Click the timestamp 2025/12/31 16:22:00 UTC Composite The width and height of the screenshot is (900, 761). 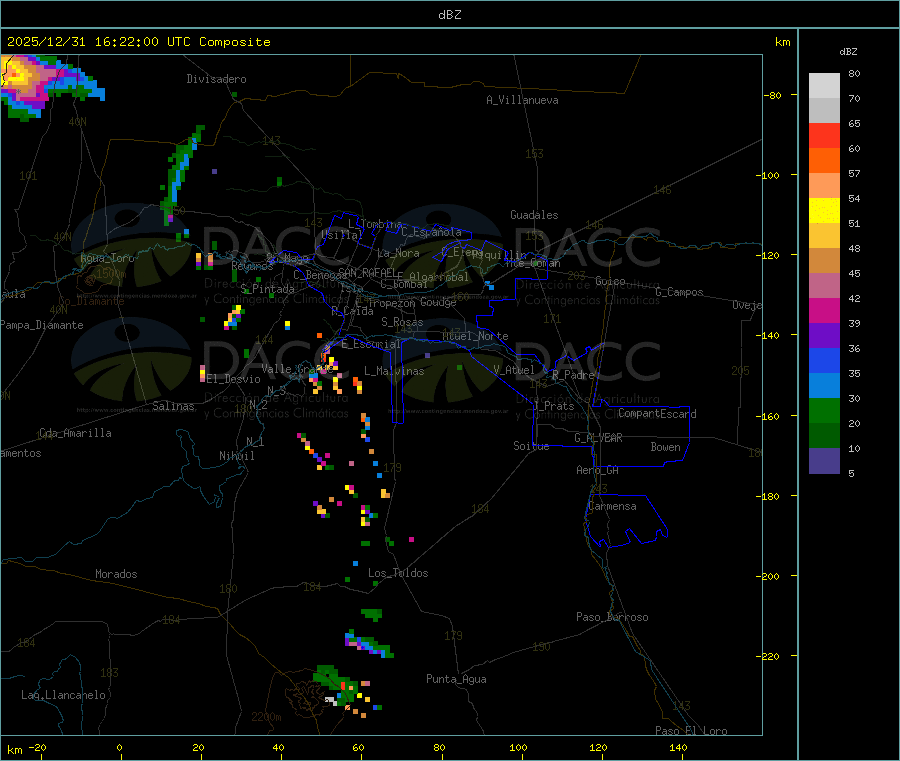coord(138,42)
